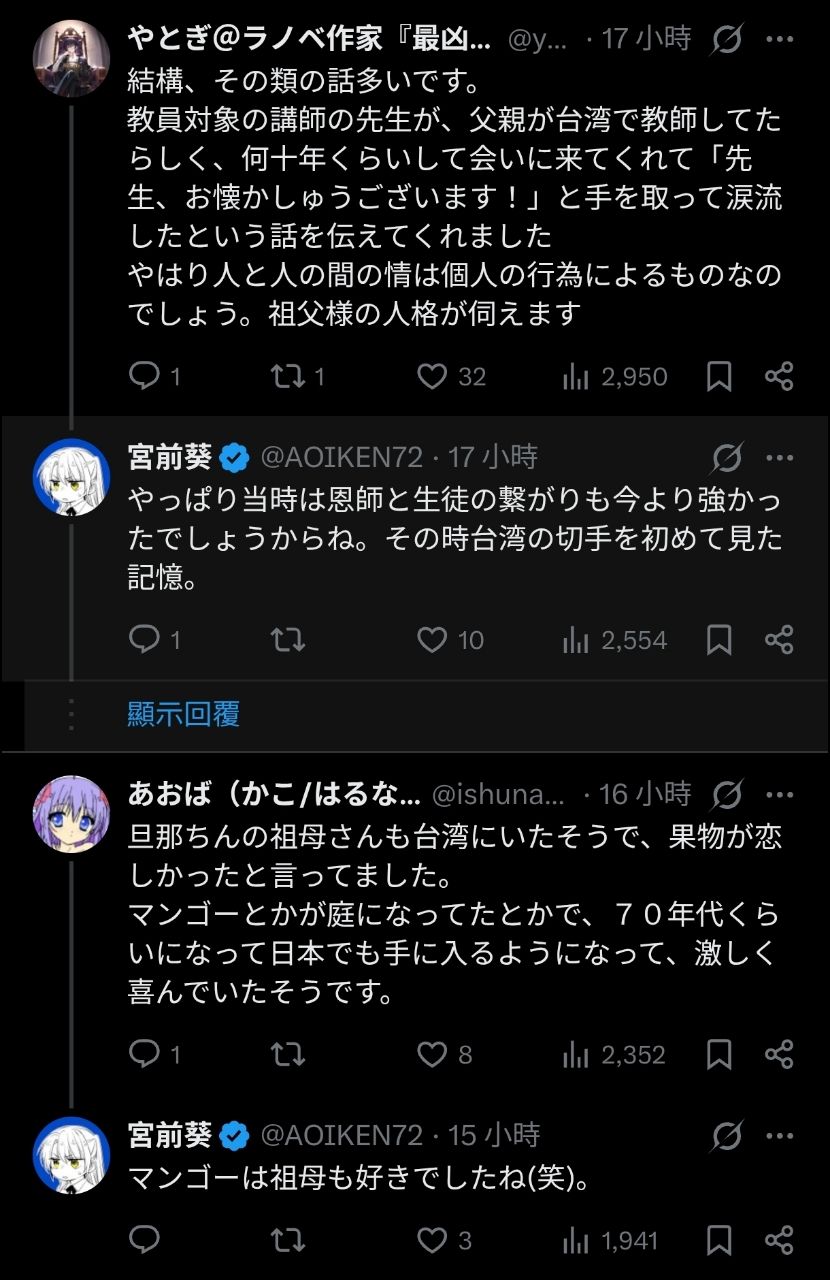
Task: Open more options on やとぎ's tweet
Action: tap(779, 40)
